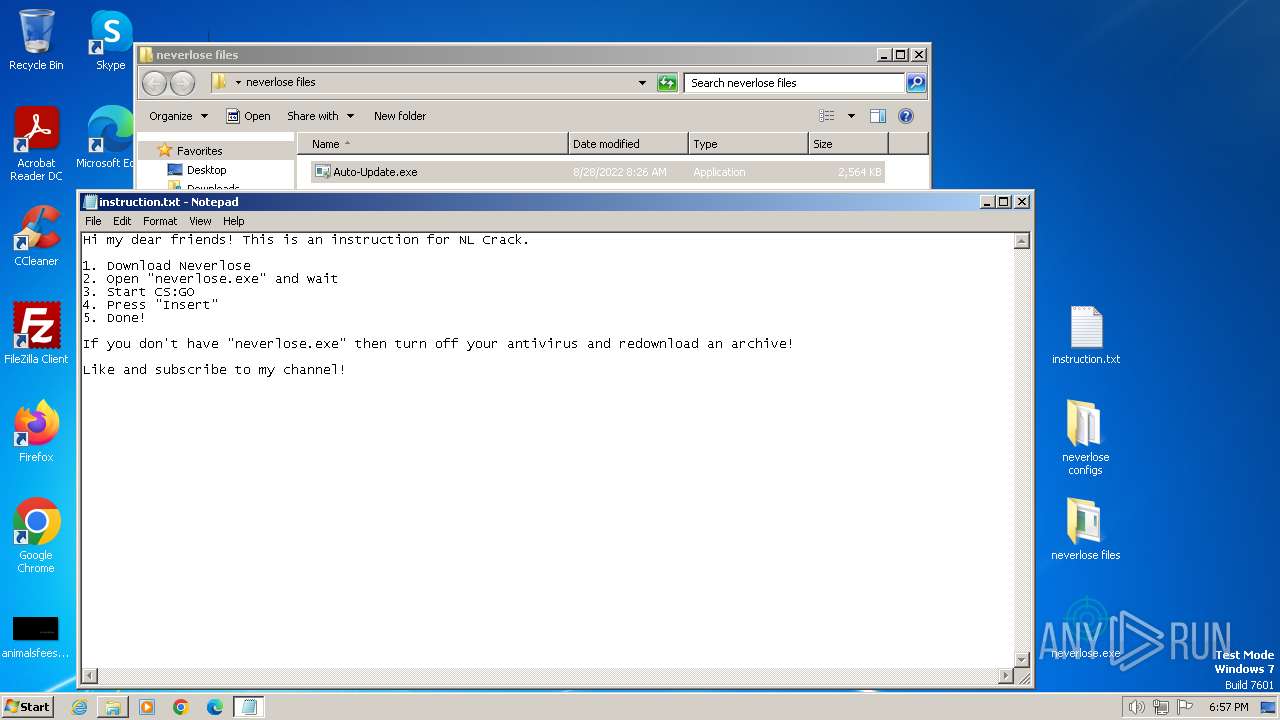Sort by the Type column header
Viewport: 1280px width, 720px height.
point(748,144)
